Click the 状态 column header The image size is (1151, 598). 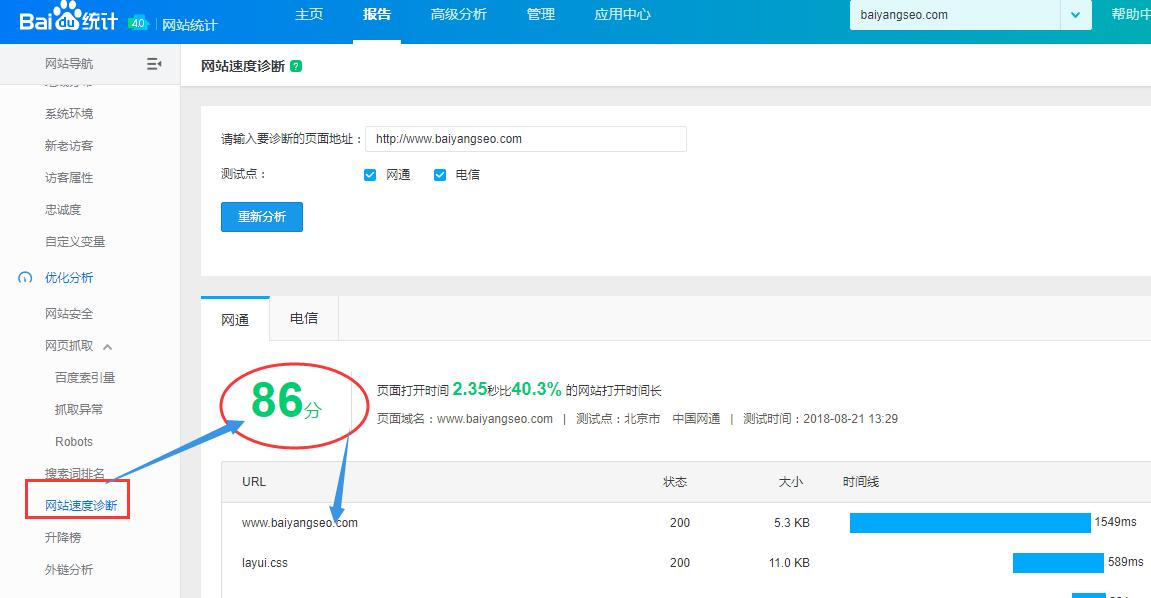(675, 482)
